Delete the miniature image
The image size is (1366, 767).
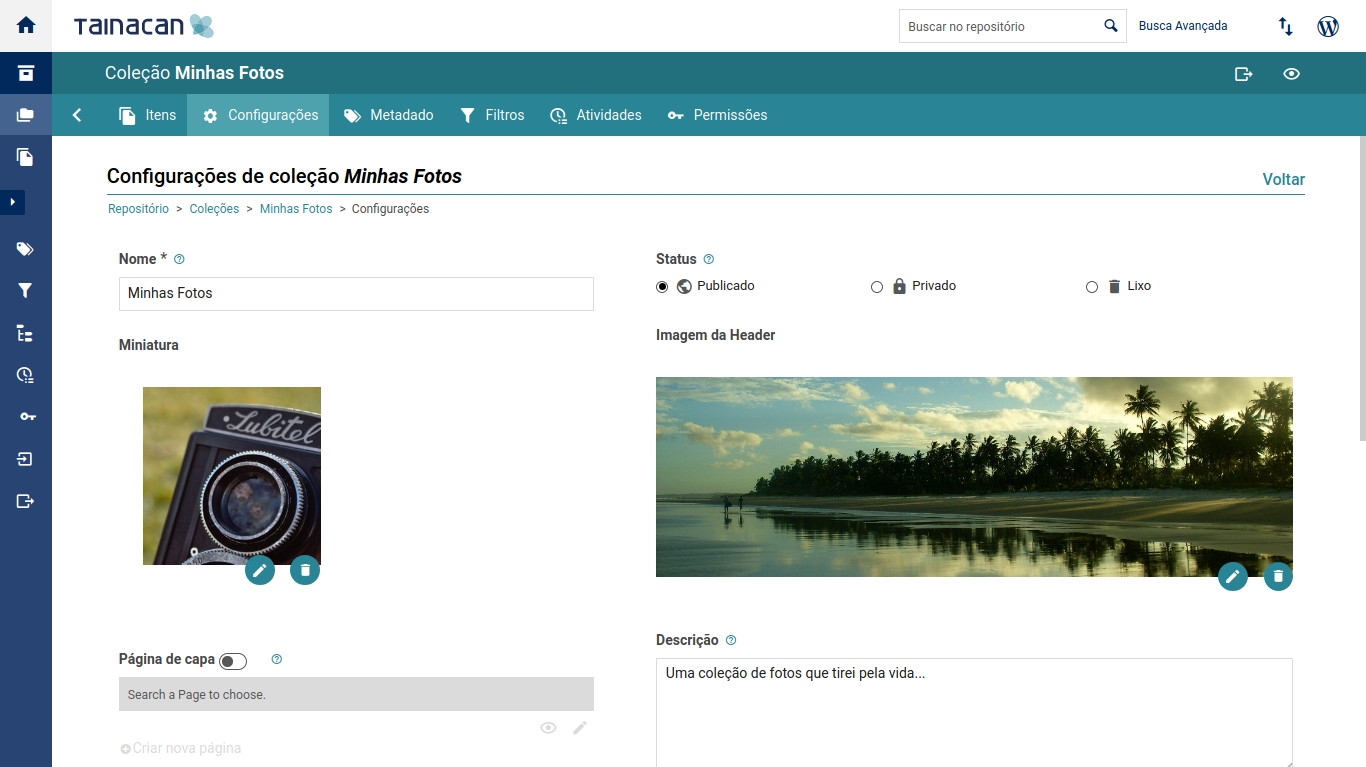(x=305, y=570)
